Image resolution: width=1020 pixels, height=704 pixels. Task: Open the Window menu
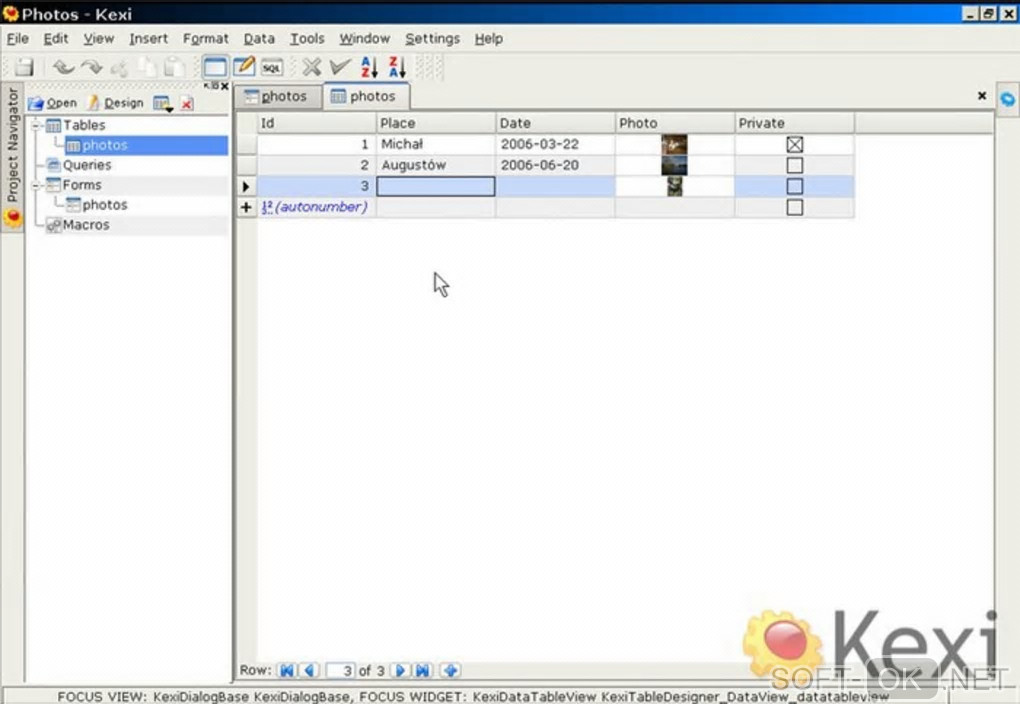click(364, 38)
